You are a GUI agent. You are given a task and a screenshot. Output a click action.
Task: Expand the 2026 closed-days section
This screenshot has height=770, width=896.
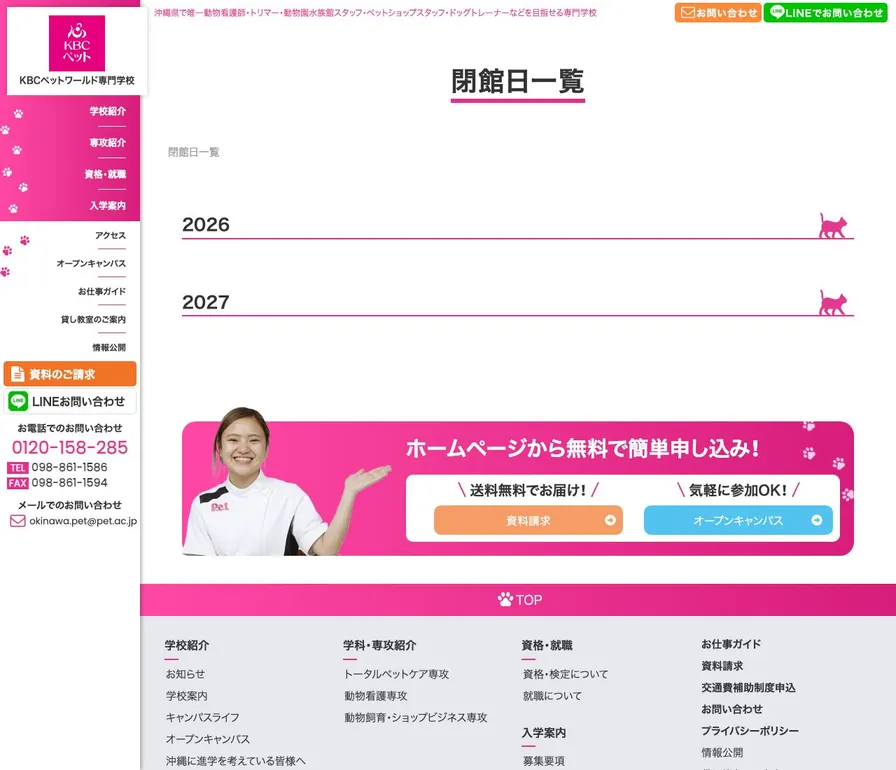[x=518, y=225]
